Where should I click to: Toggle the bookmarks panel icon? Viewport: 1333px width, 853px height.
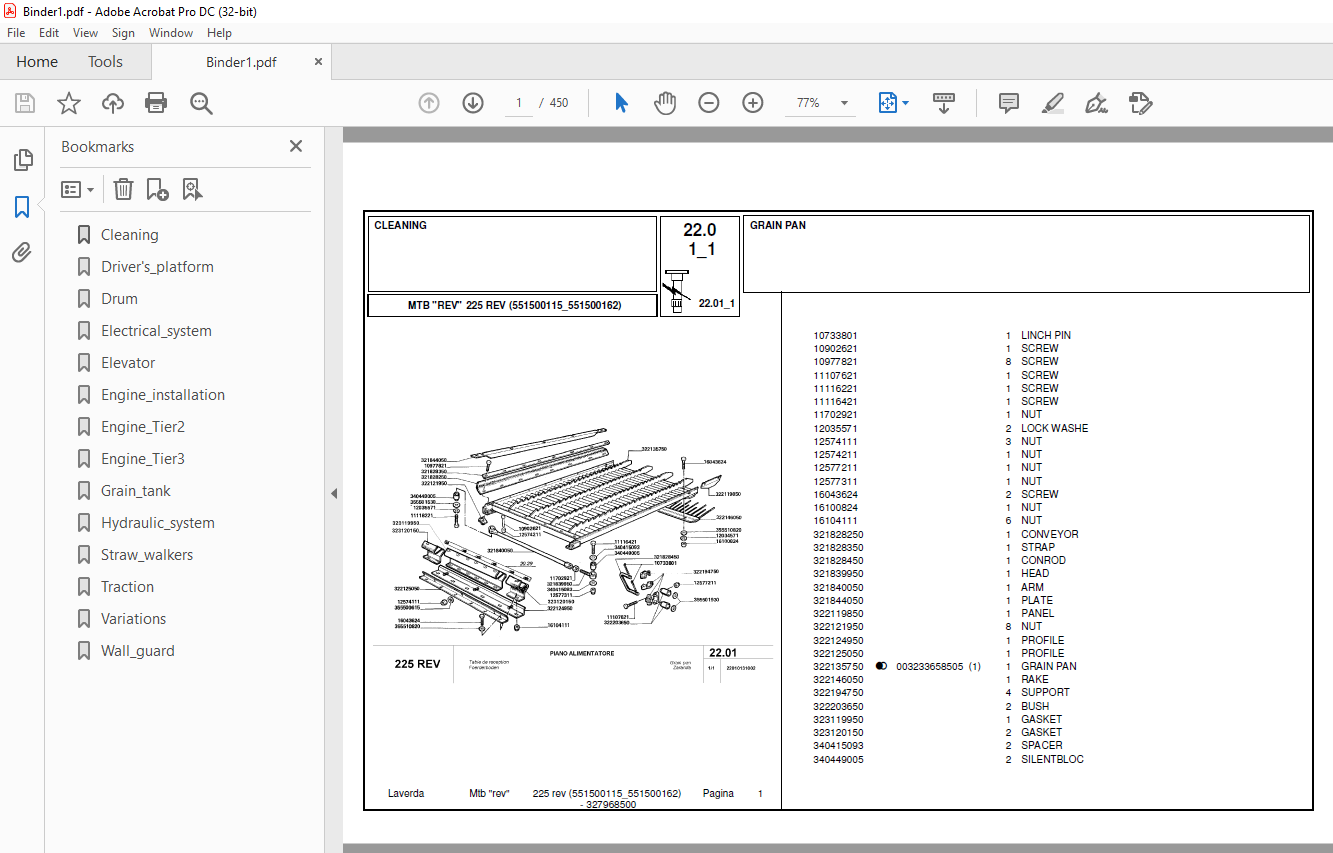(22, 207)
